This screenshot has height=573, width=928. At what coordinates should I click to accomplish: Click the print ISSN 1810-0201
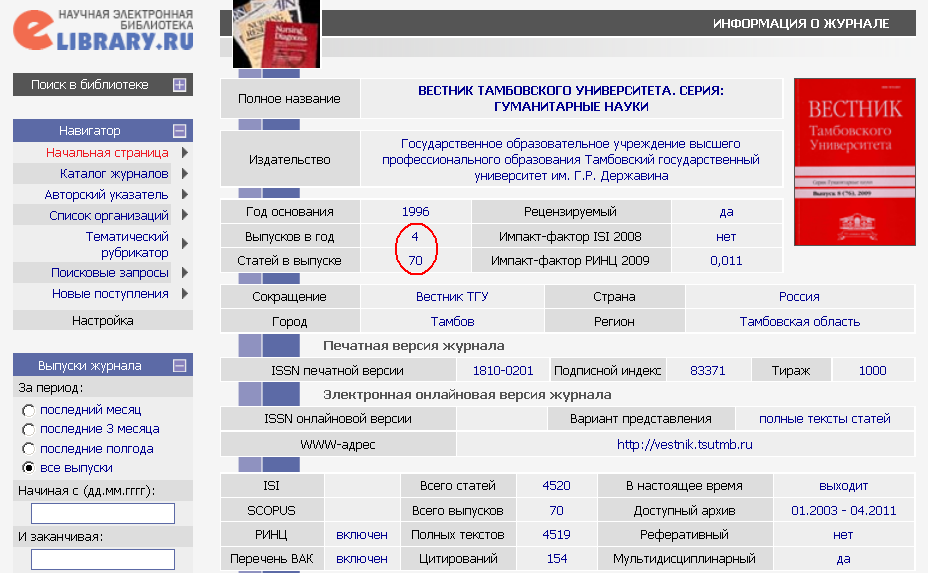[x=503, y=371]
